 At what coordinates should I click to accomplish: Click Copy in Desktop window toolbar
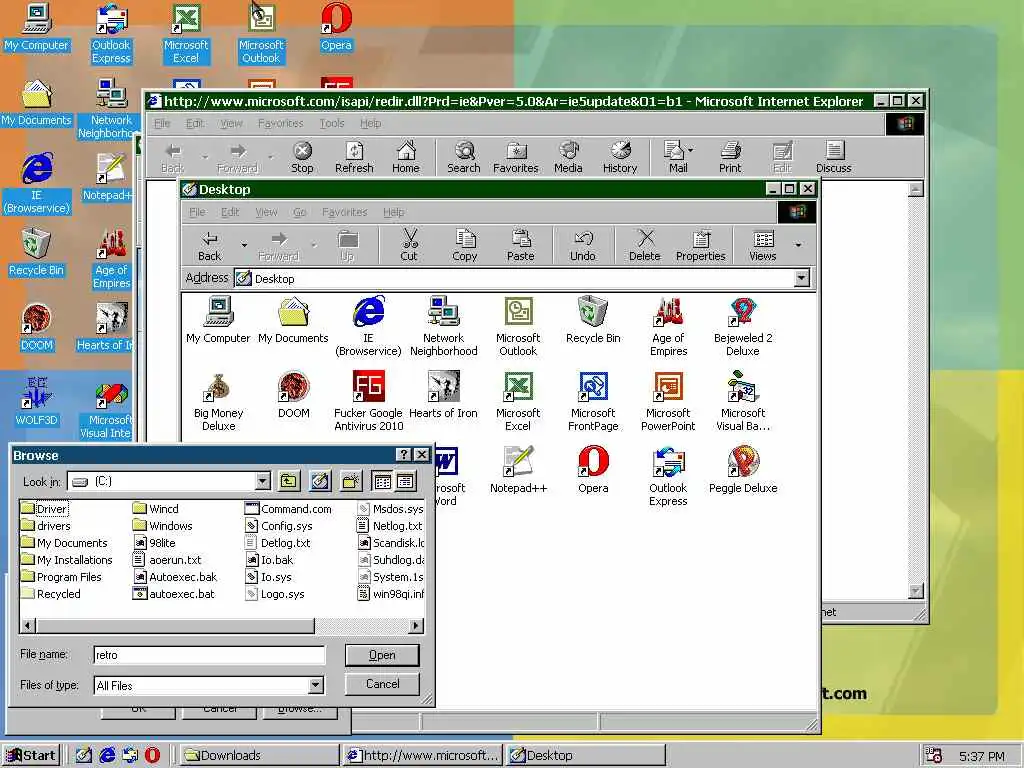tap(464, 246)
